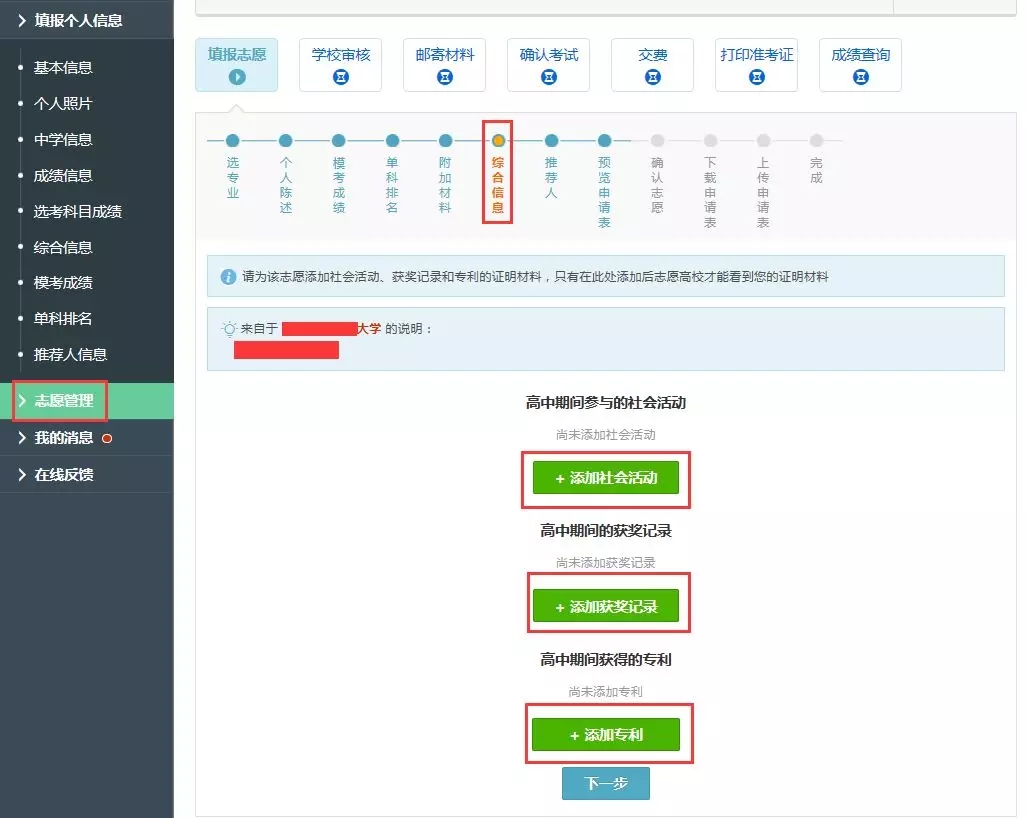1026x818 pixels.
Task: Click the 添加获奖记录 button
Action: [x=605, y=607]
